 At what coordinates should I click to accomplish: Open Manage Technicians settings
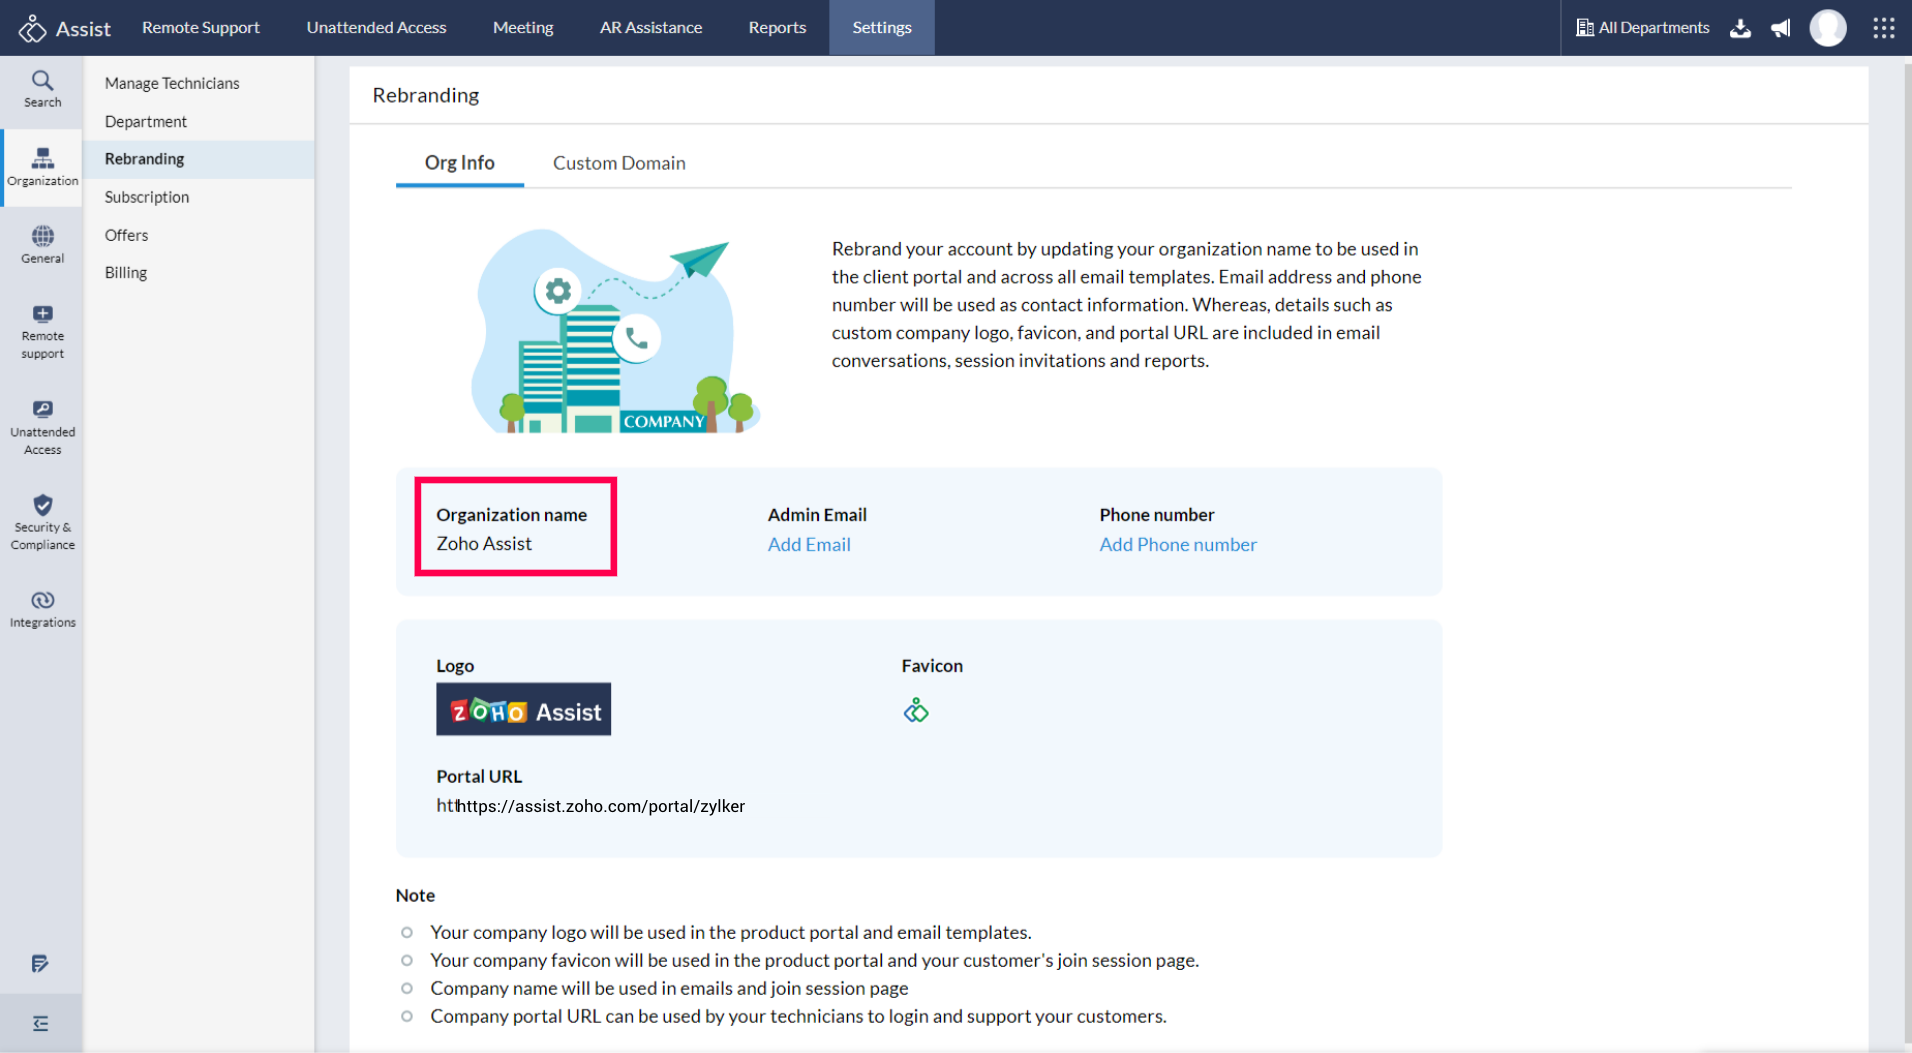[x=172, y=83]
